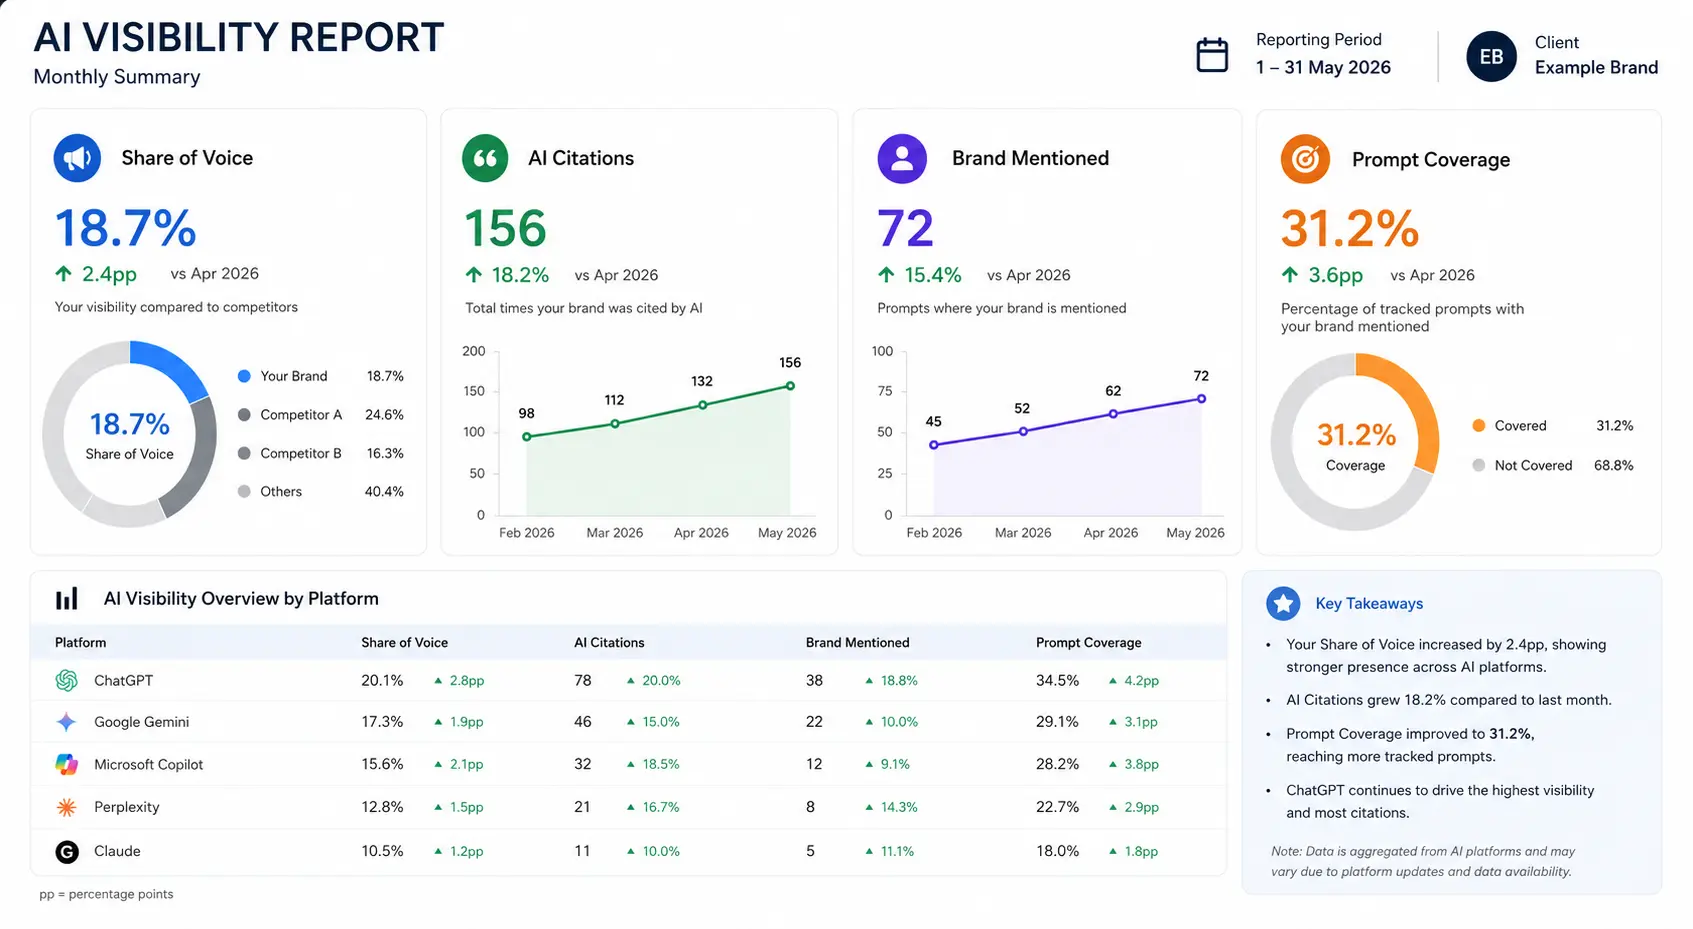The image size is (1693, 929).
Task: Select the May 2026 point on AI Citations chart
Action: pyautogui.click(x=790, y=386)
